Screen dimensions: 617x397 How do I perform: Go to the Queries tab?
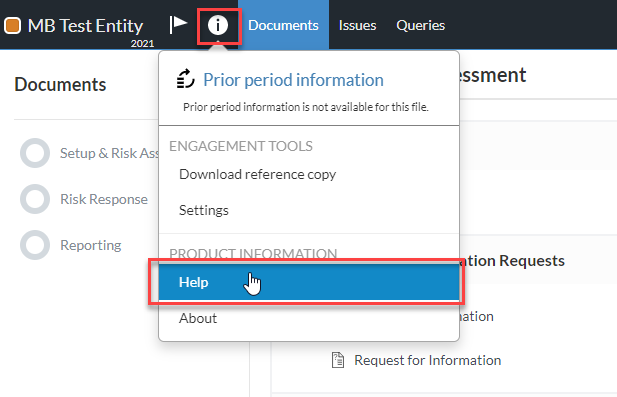click(x=421, y=25)
